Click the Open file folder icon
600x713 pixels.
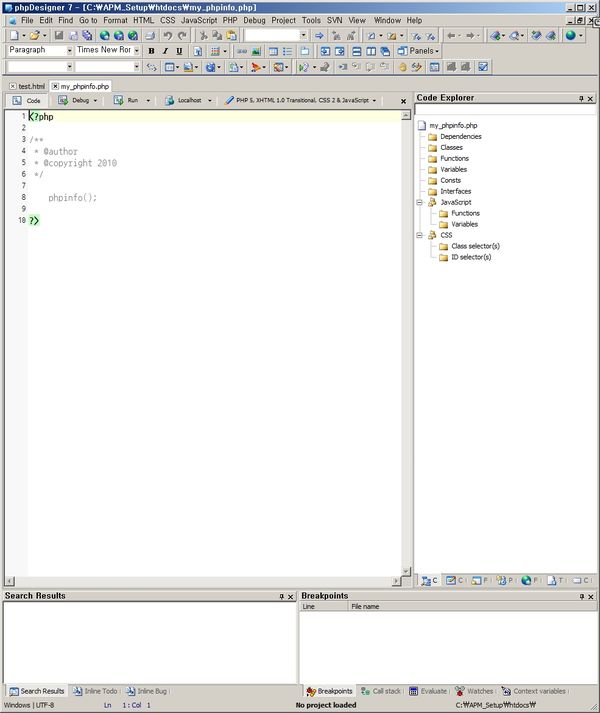[35, 35]
